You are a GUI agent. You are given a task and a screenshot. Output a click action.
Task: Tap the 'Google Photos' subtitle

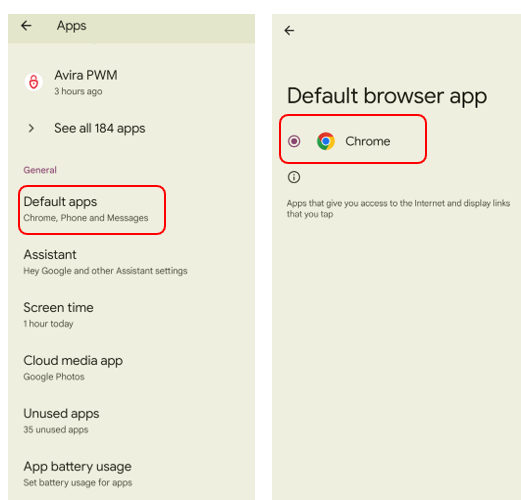[54, 377]
